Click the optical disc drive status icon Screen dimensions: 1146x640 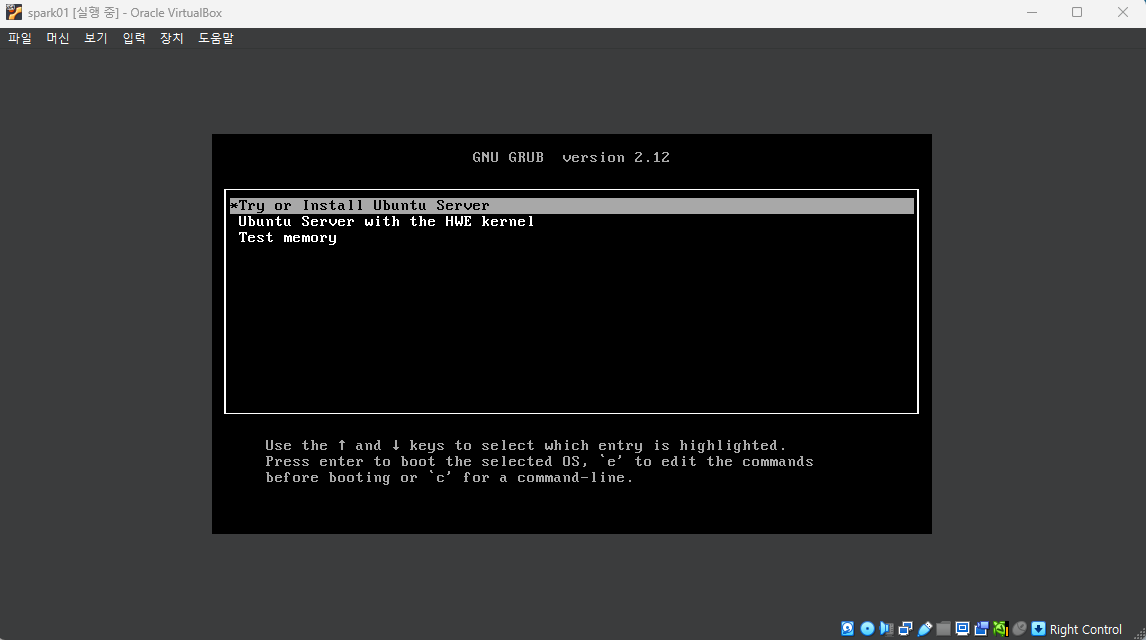[x=868, y=628]
